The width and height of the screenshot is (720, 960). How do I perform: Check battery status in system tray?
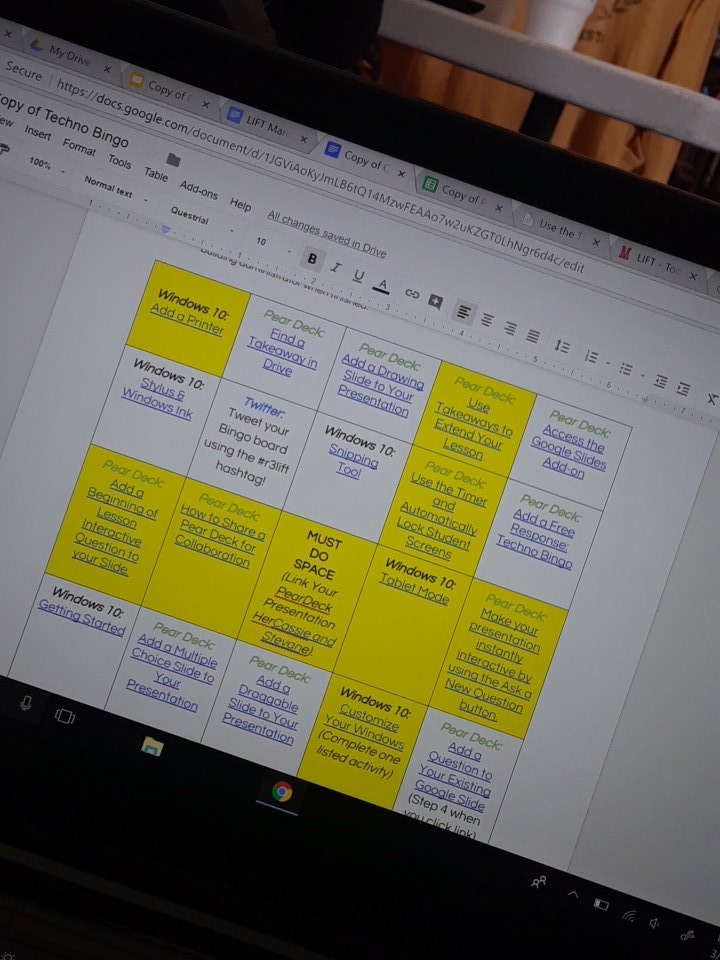(x=601, y=905)
